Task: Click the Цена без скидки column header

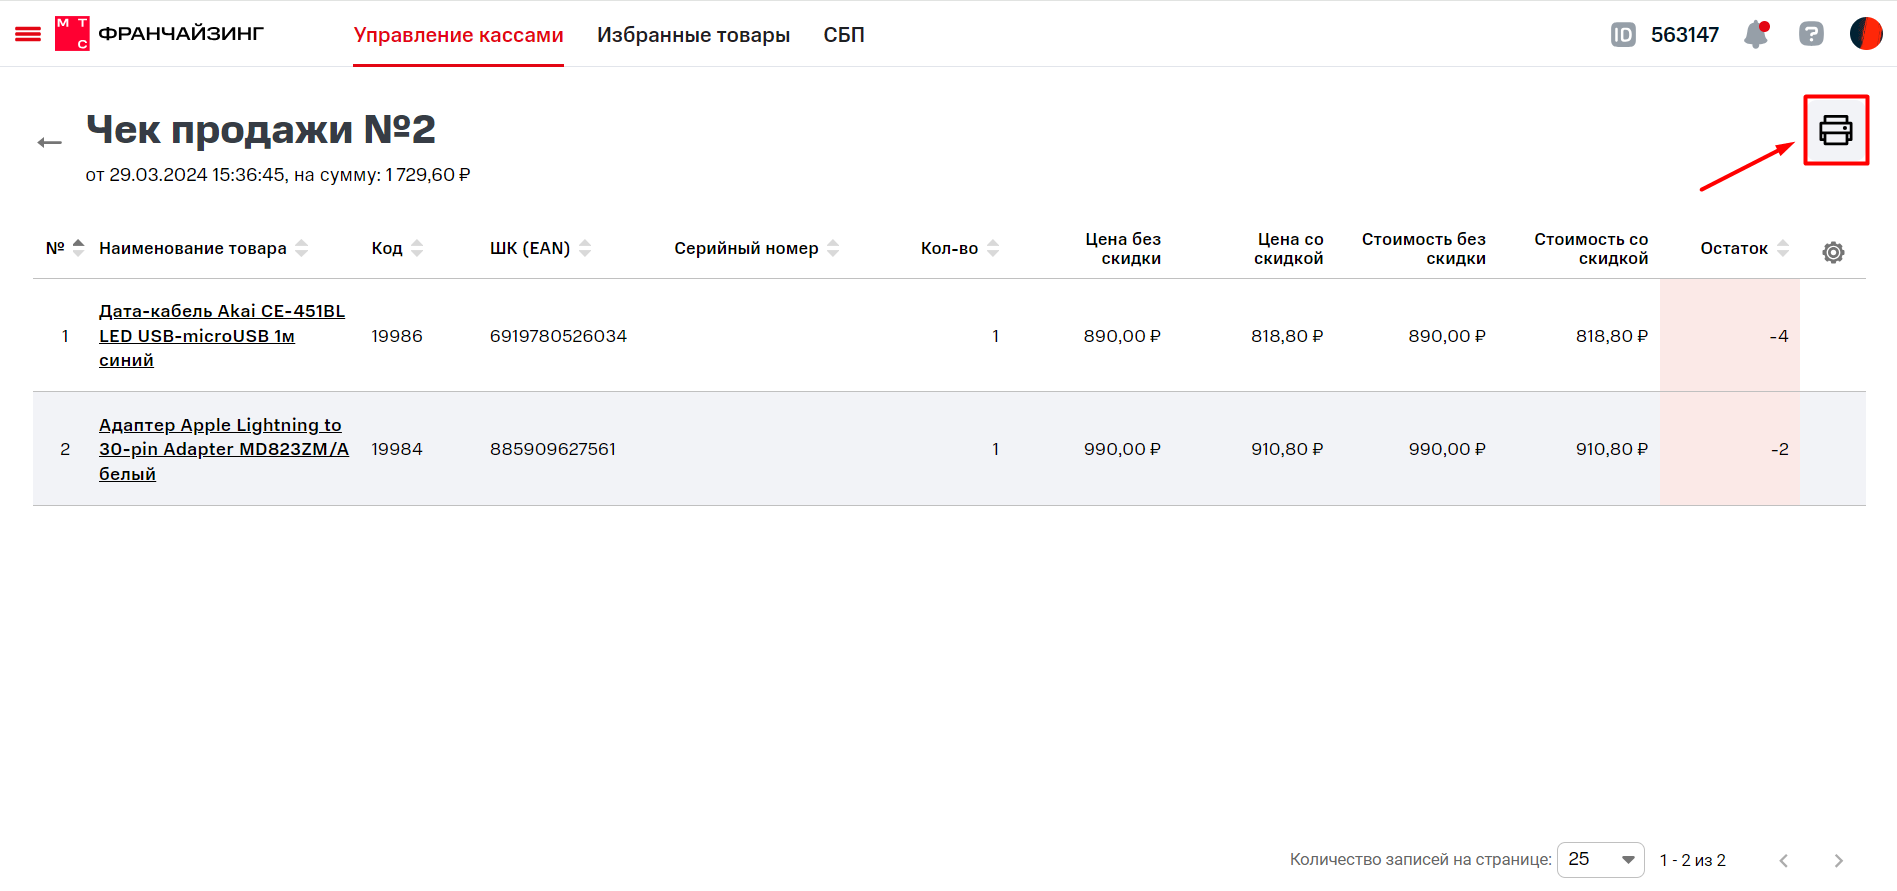Action: [x=1123, y=248]
